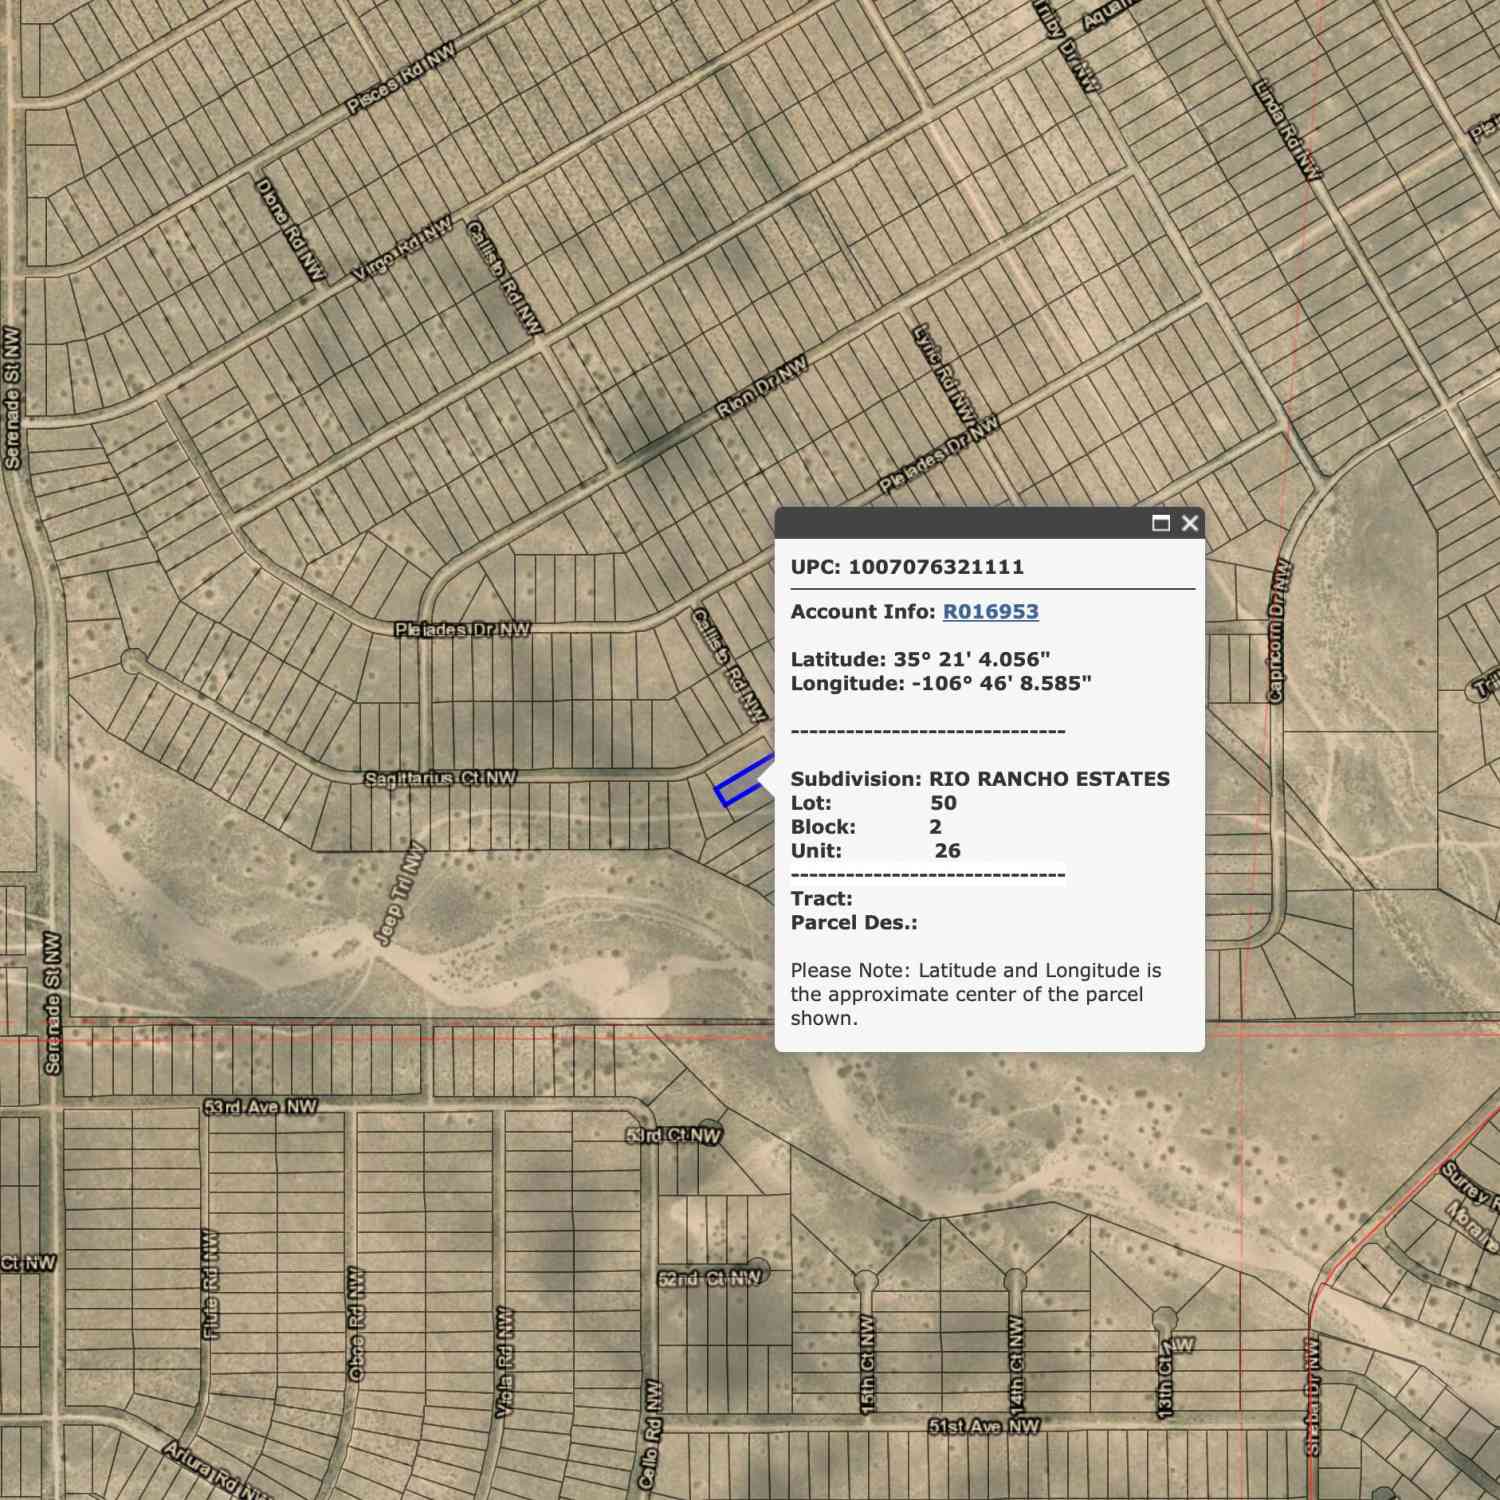Click the 15th Ct NW street label
1500x1500 pixels.
(867, 1364)
